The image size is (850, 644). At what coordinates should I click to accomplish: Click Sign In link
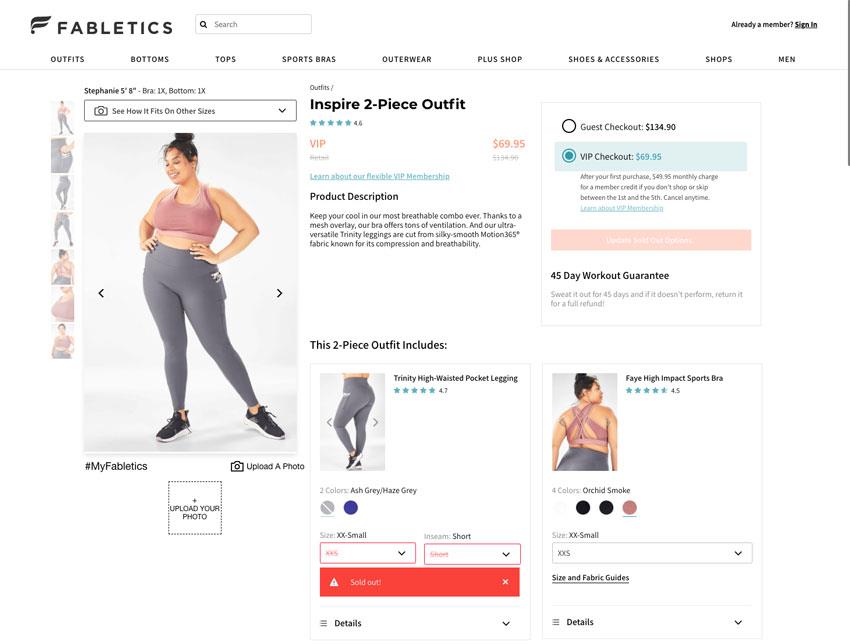(x=806, y=24)
